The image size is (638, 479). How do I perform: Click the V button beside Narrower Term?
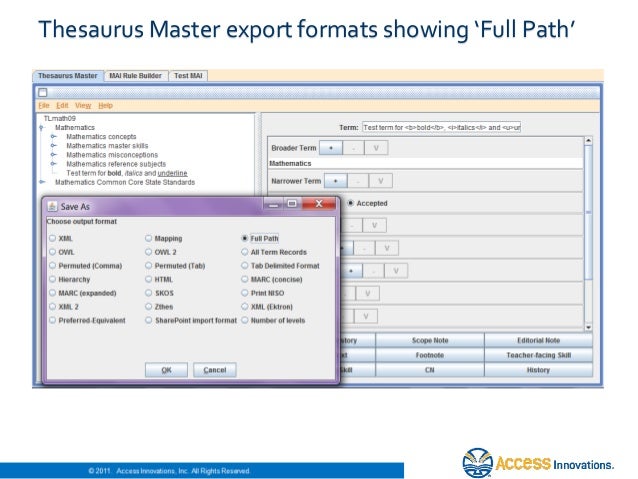coord(380,181)
